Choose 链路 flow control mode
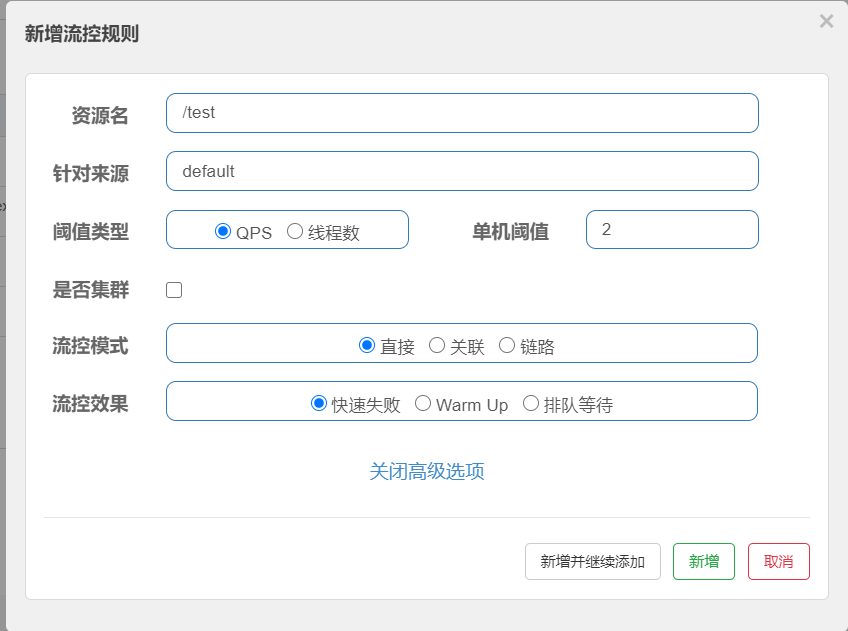The width and height of the screenshot is (848, 631). tap(507, 345)
